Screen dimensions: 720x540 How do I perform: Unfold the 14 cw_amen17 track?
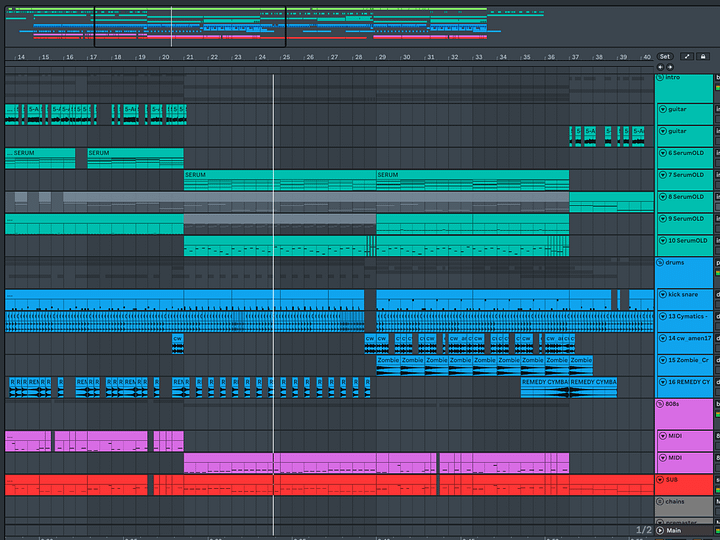click(663, 338)
